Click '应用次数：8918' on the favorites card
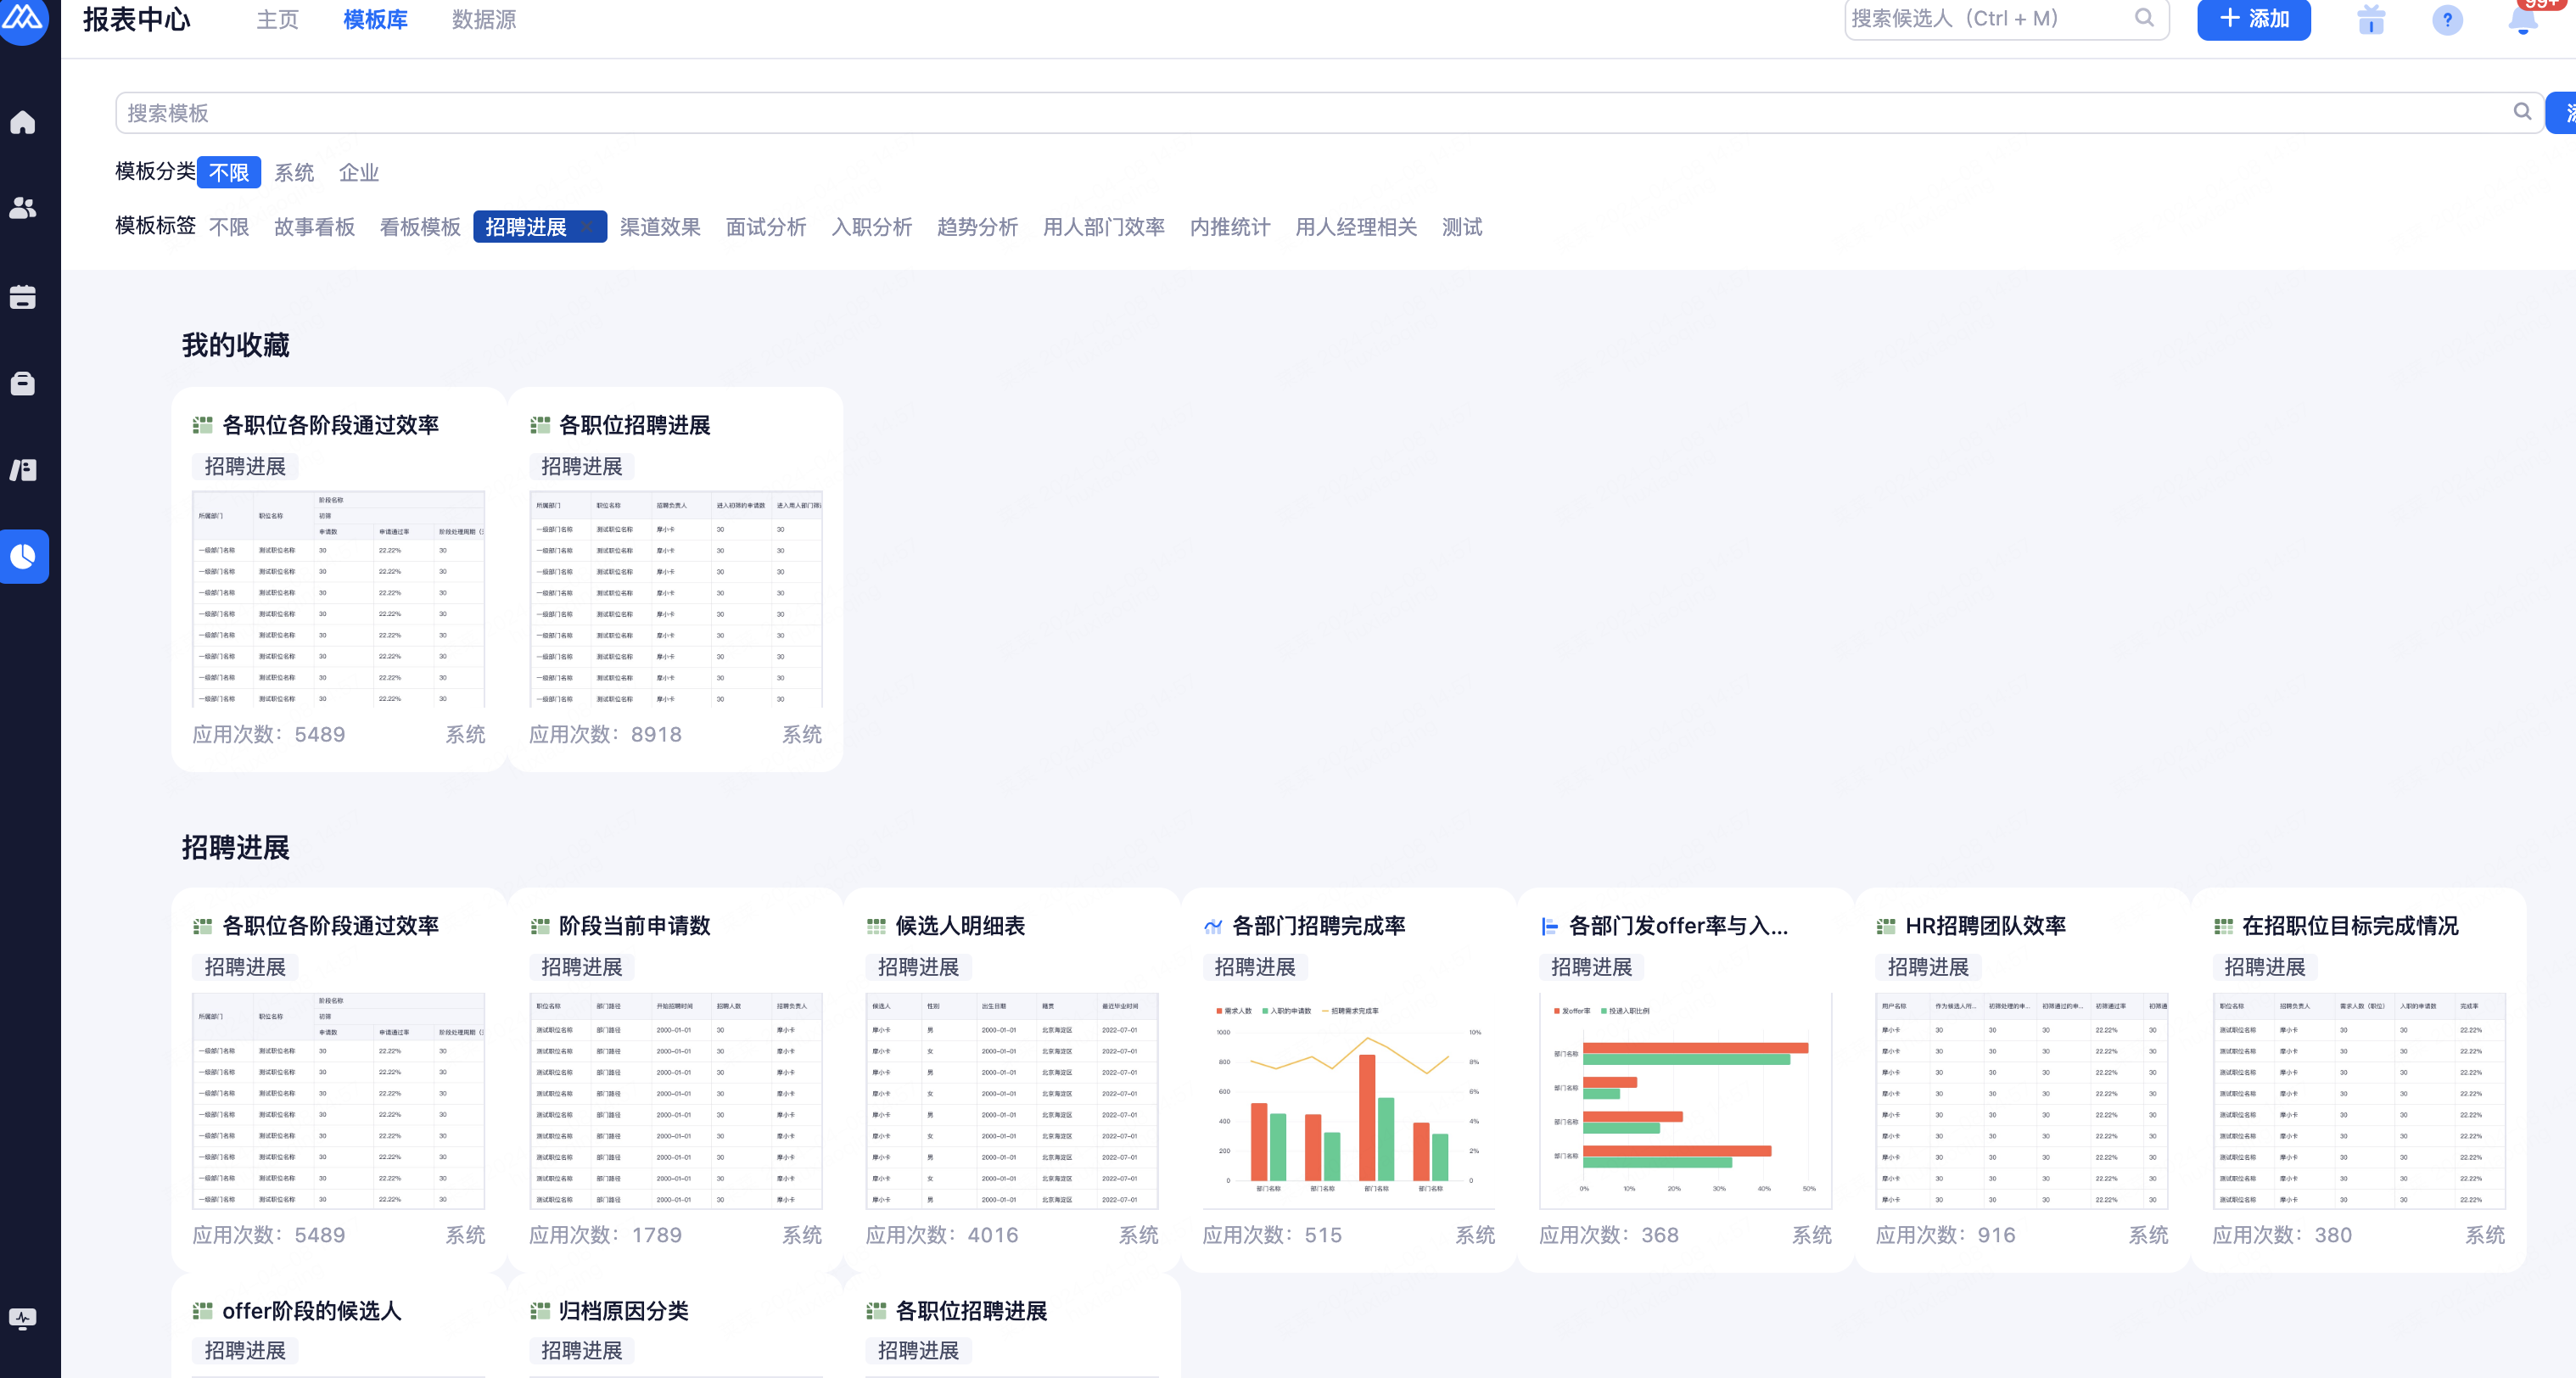Image resolution: width=2576 pixels, height=1378 pixels. pos(606,734)
